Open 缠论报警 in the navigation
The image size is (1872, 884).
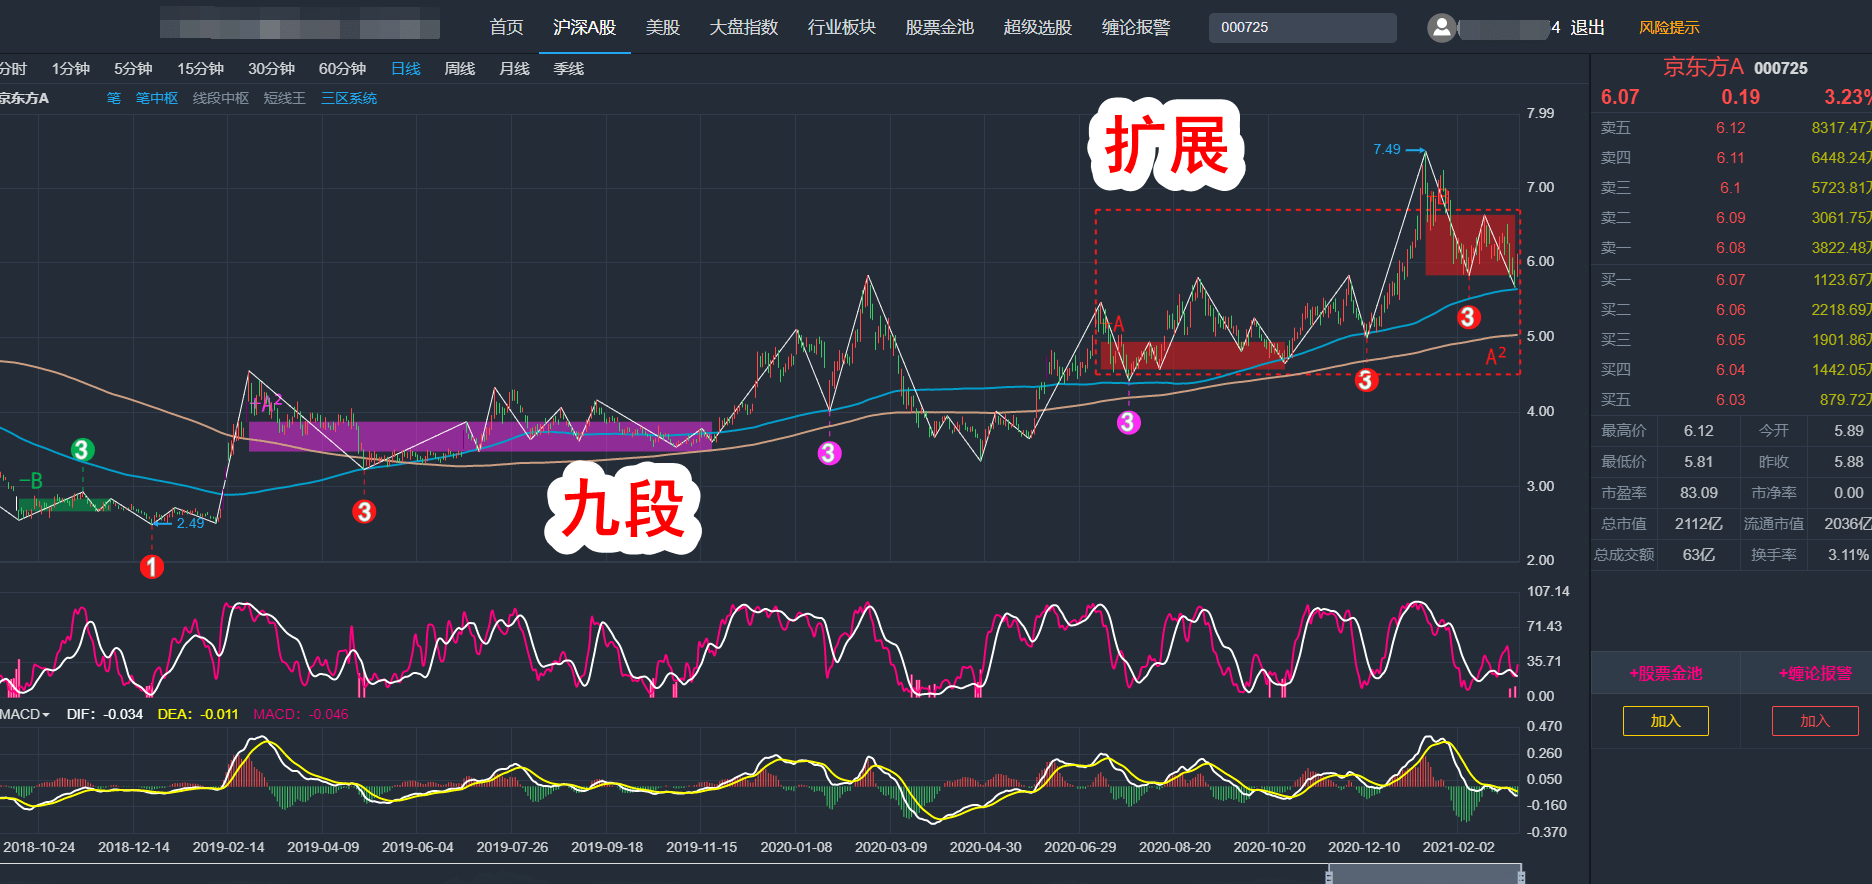(x=1135, y=27)
